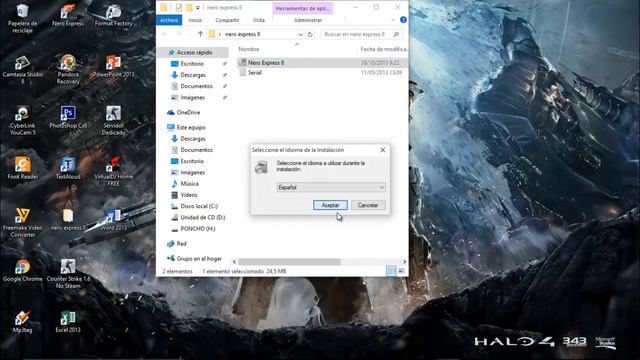Image resolution: width=640 pixels, height=360 pixels.
Task: Open Format Factory desktop shortcut
Action: coord(113,16)
